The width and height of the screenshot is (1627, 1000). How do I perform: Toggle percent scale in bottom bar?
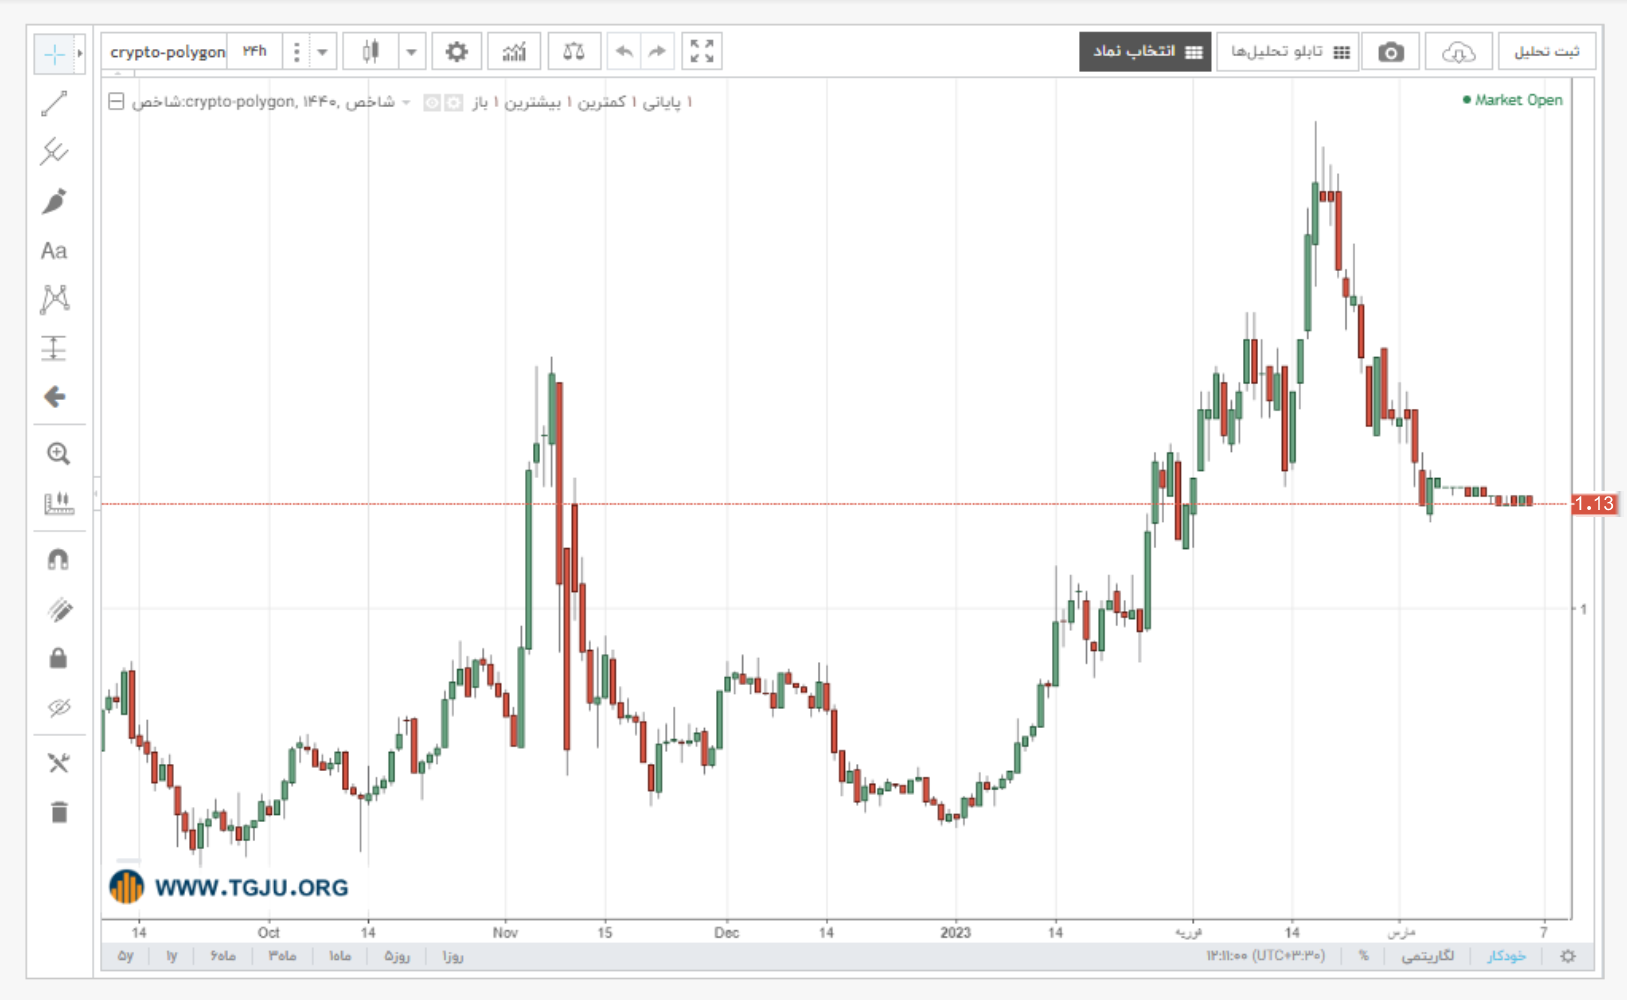(1363, 956)
